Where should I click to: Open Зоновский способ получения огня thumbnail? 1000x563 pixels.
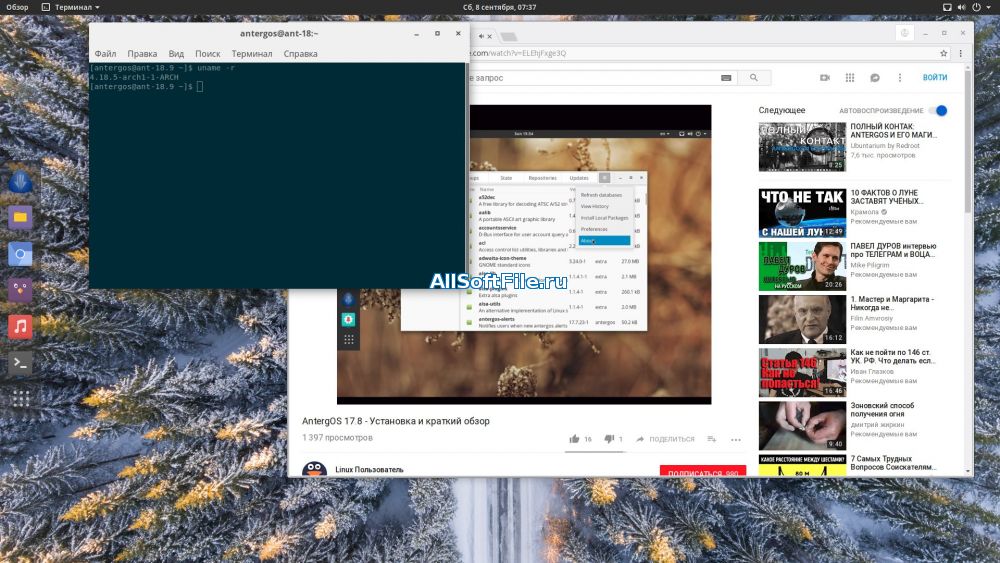point(802,425)
